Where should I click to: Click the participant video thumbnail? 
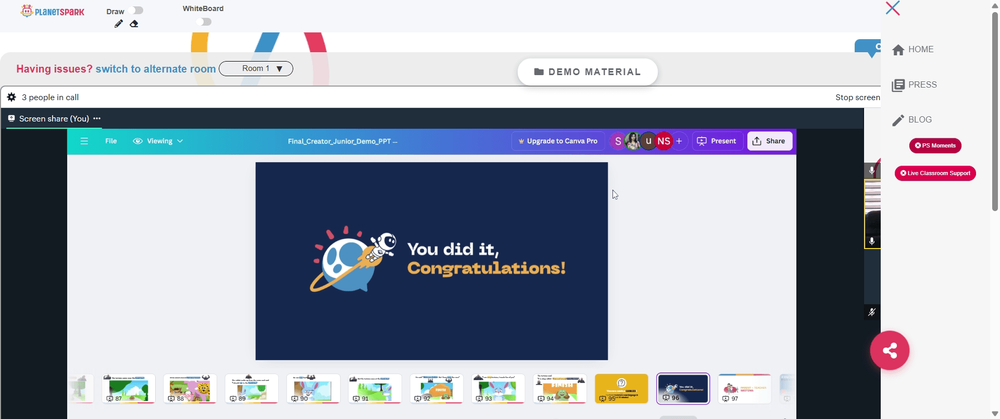pos(872,214)
